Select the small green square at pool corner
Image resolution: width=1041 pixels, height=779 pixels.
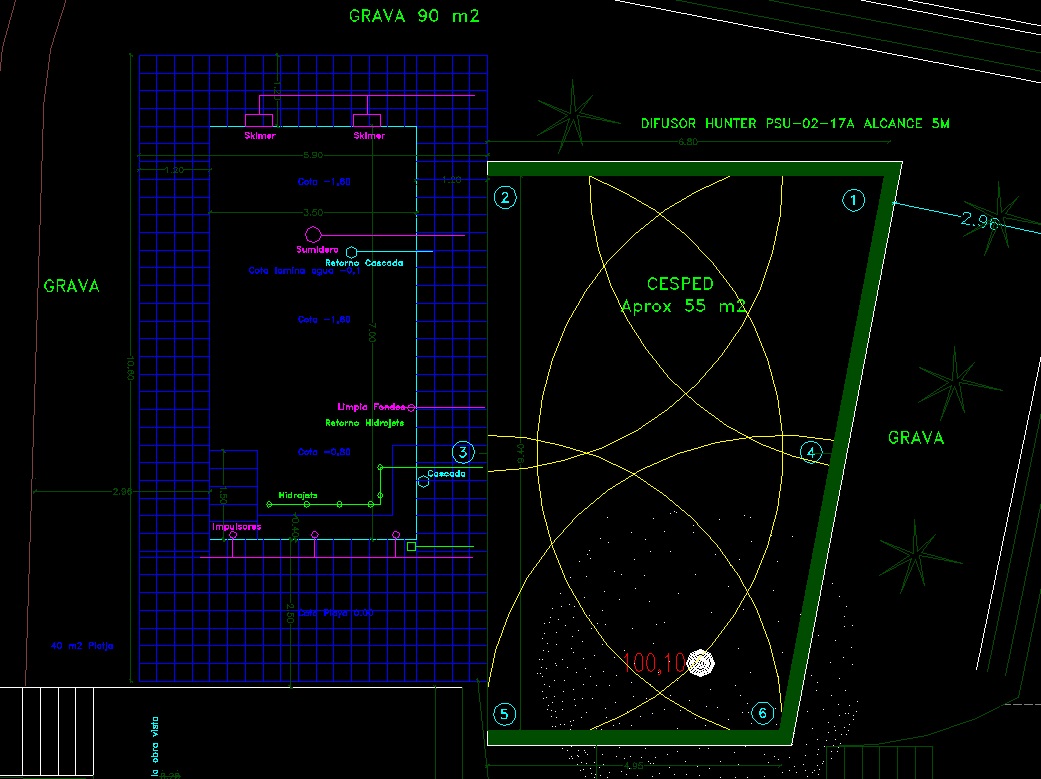click(x=411, y=547)
